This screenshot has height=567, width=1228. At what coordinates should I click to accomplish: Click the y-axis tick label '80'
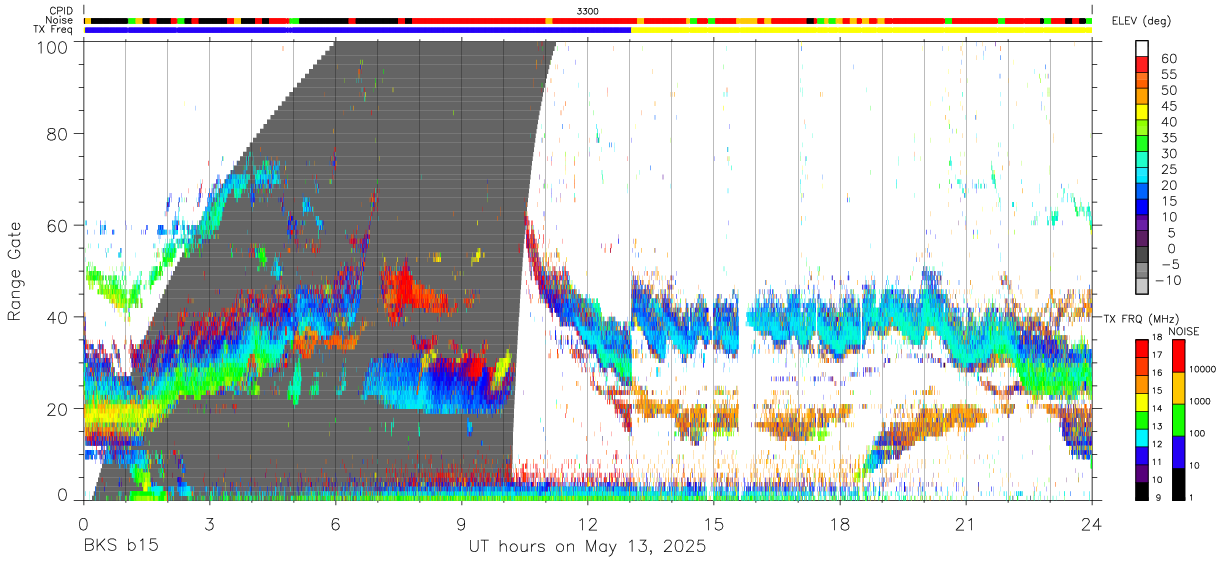coord(59,133)
